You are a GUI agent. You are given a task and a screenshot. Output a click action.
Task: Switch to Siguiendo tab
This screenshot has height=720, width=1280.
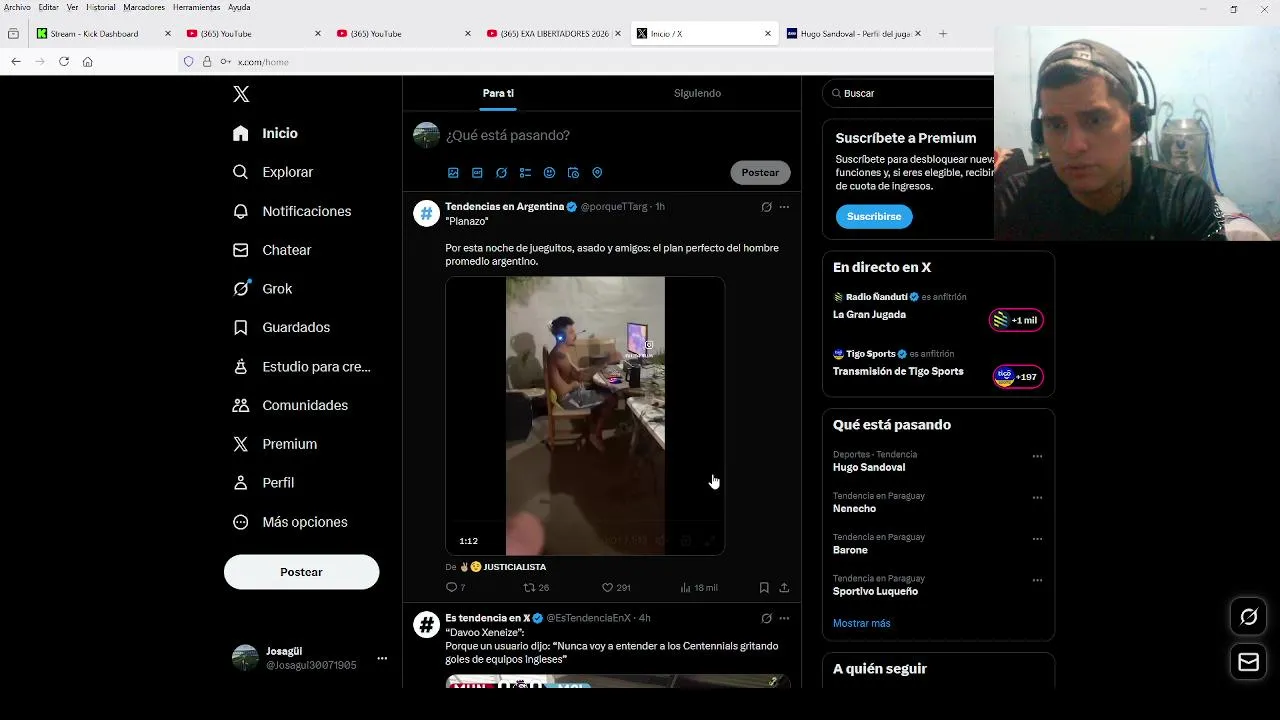point(697,93)
